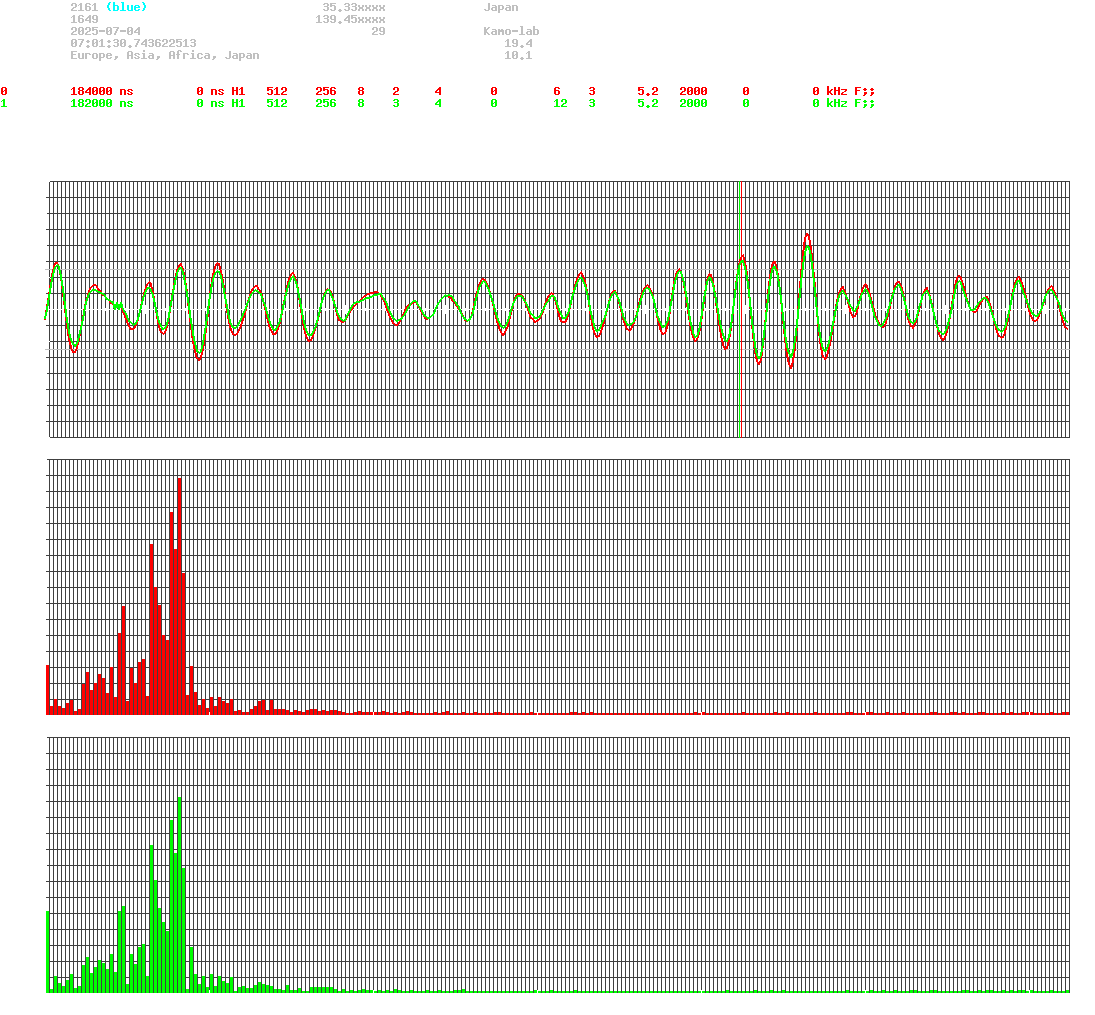The image size is (1095, 1015).
Task: Click the highest waveform peak right of marker
Action: [807, 236]
